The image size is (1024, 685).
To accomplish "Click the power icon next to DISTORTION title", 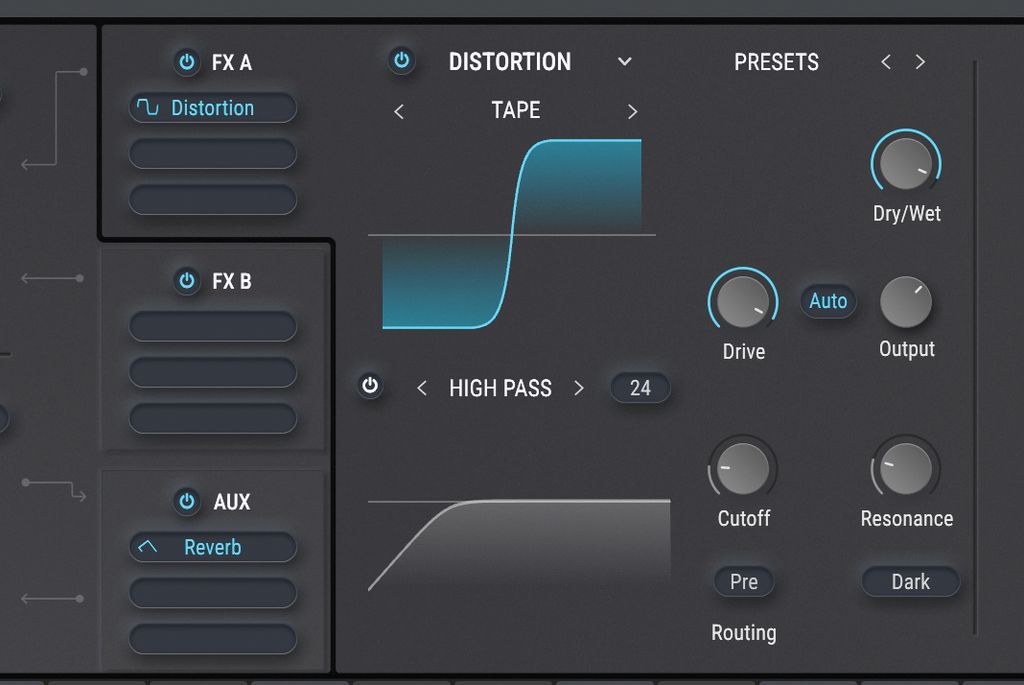I will (402, 61).
